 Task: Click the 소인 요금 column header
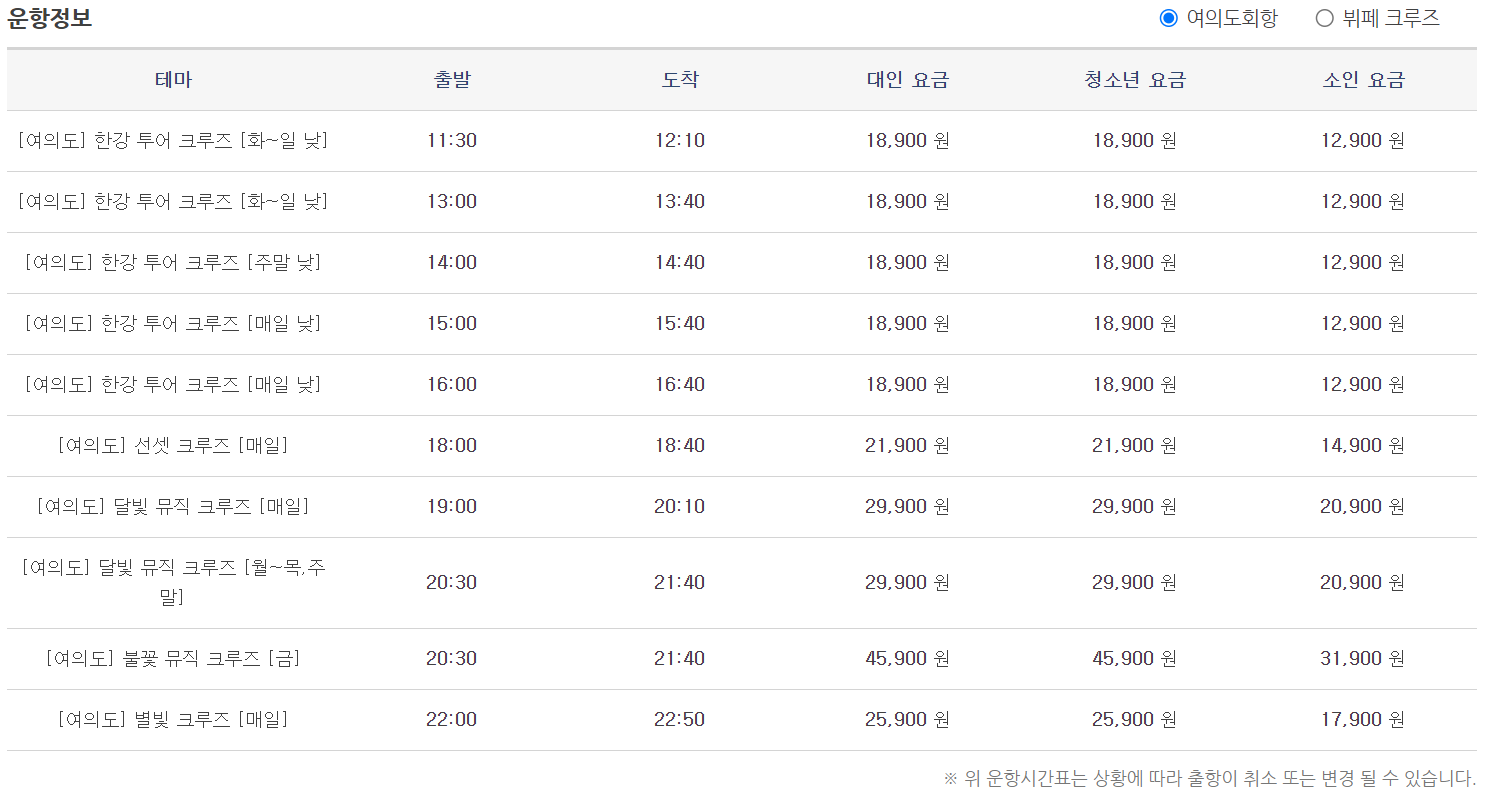[1363, 80]
